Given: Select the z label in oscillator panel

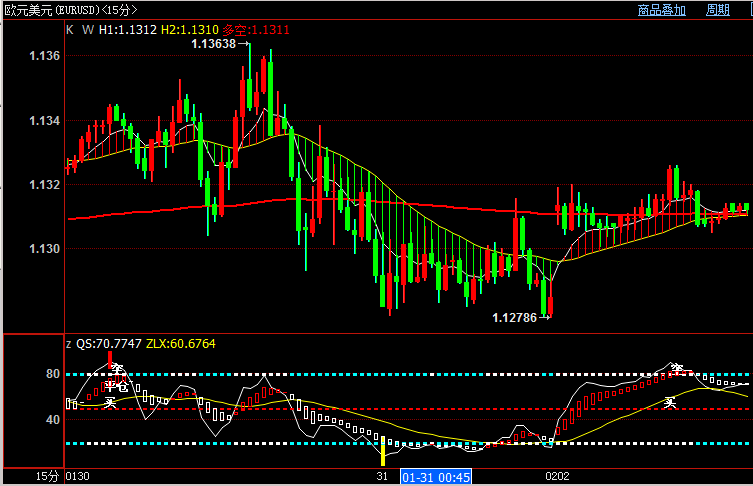Looking at the screenshot, I should (x=69, y=343).
